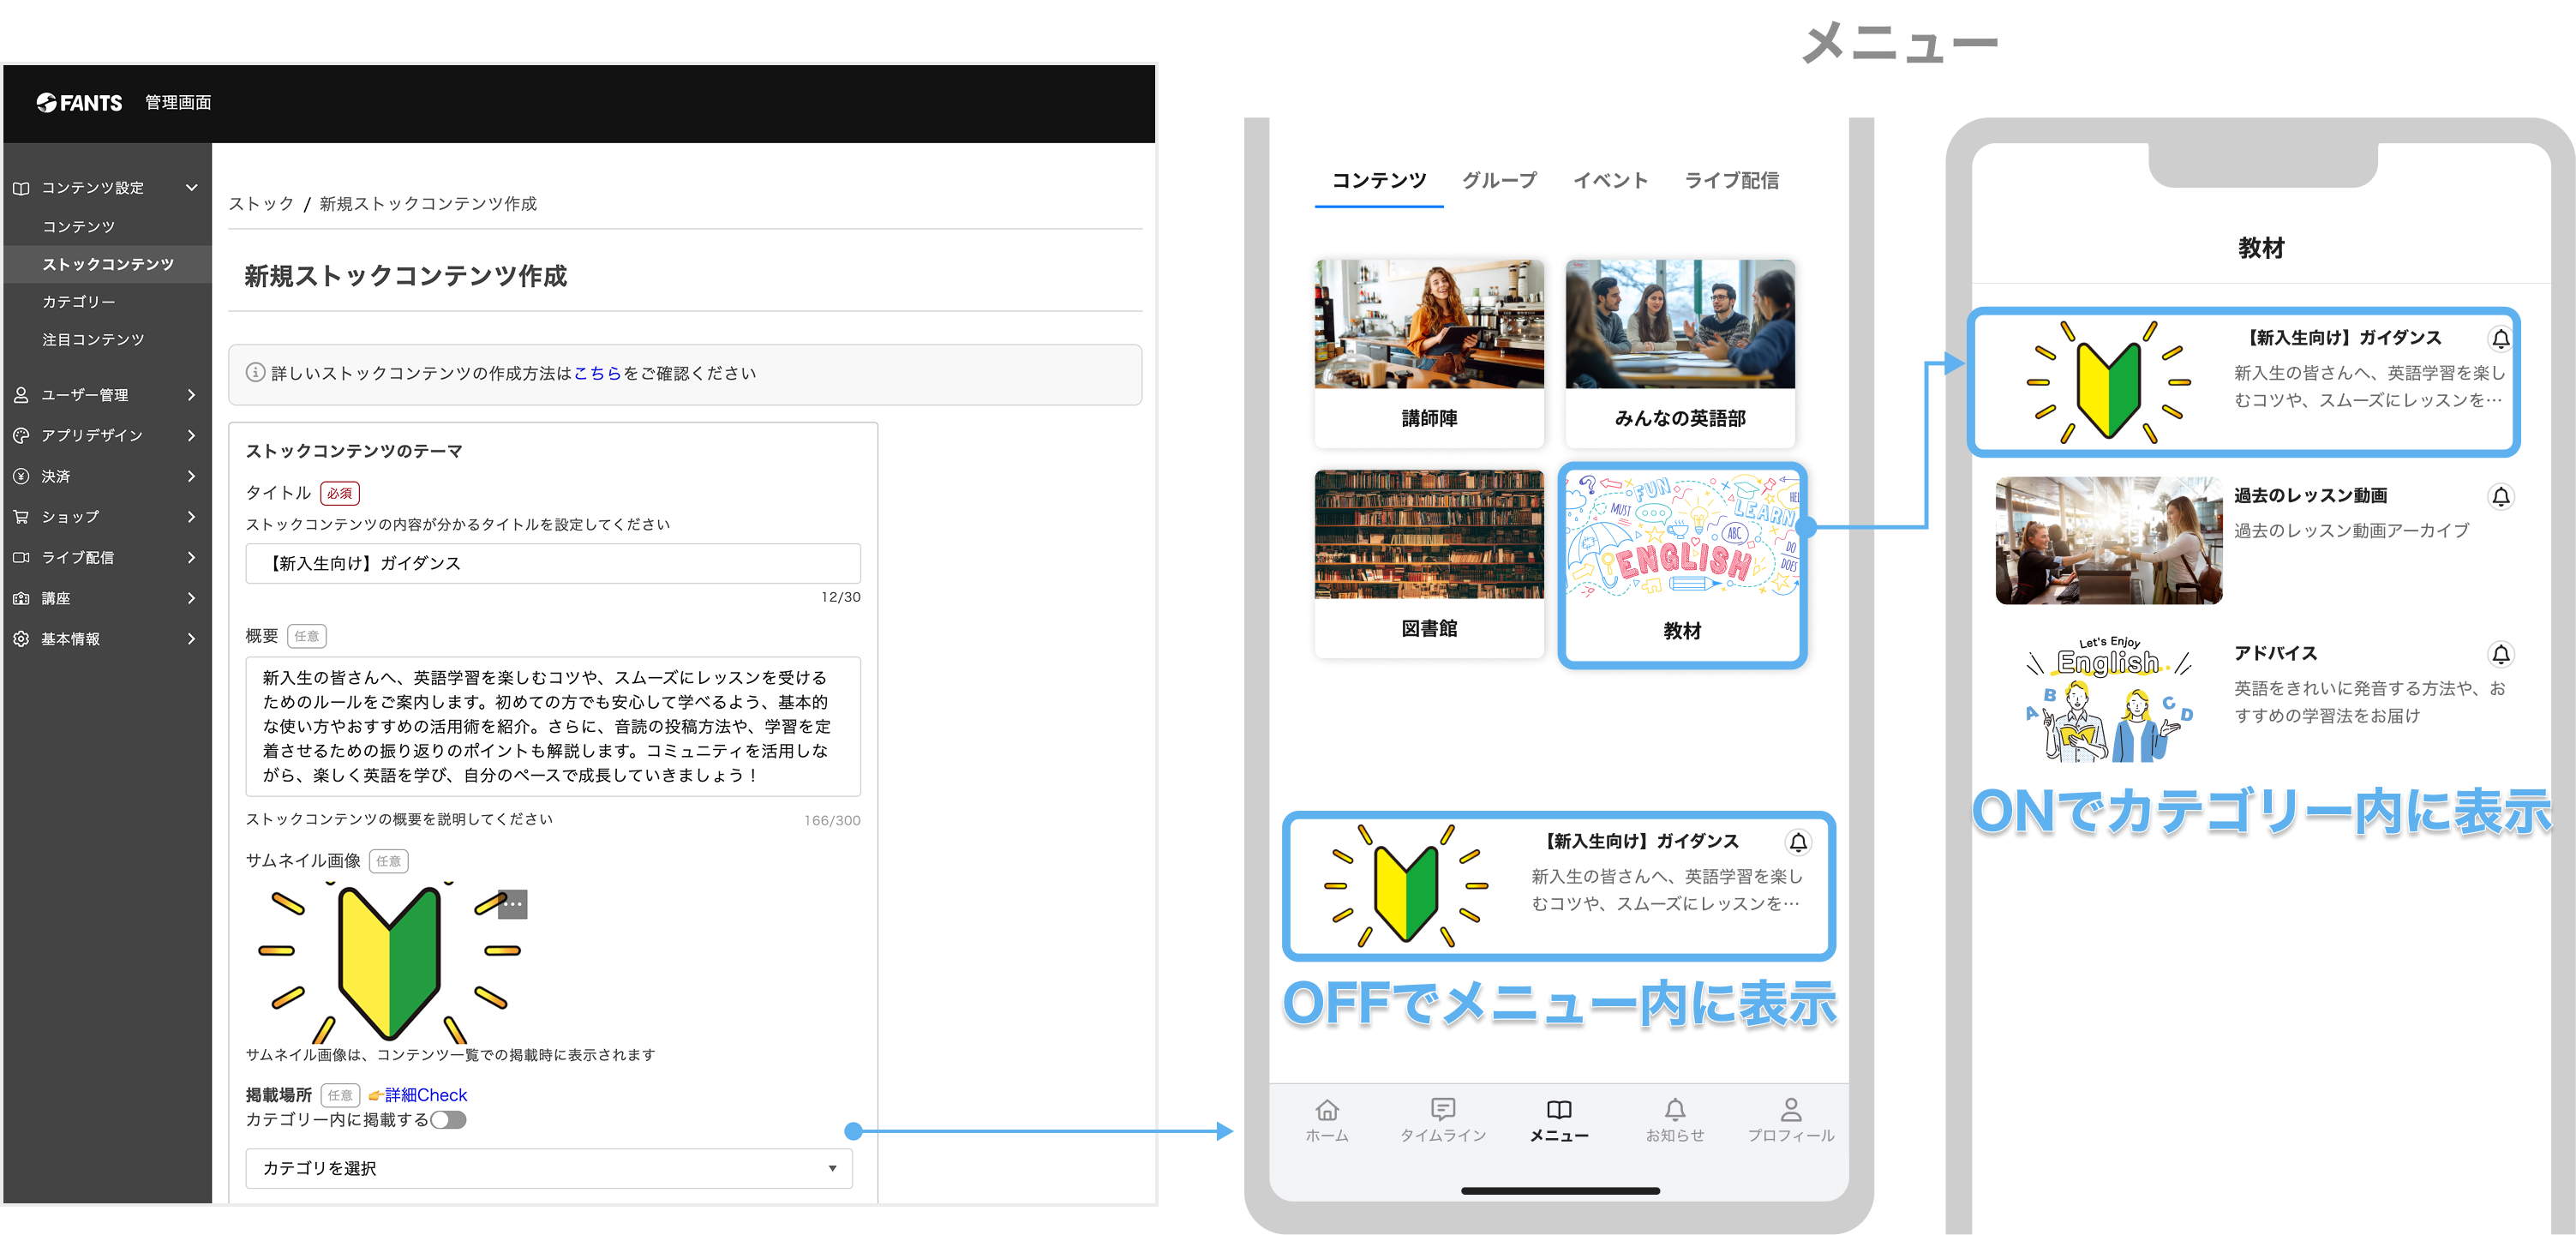Click the ユーザー管理 person icon
The width and height of the screenshot is (2576, 1235).
21,395
